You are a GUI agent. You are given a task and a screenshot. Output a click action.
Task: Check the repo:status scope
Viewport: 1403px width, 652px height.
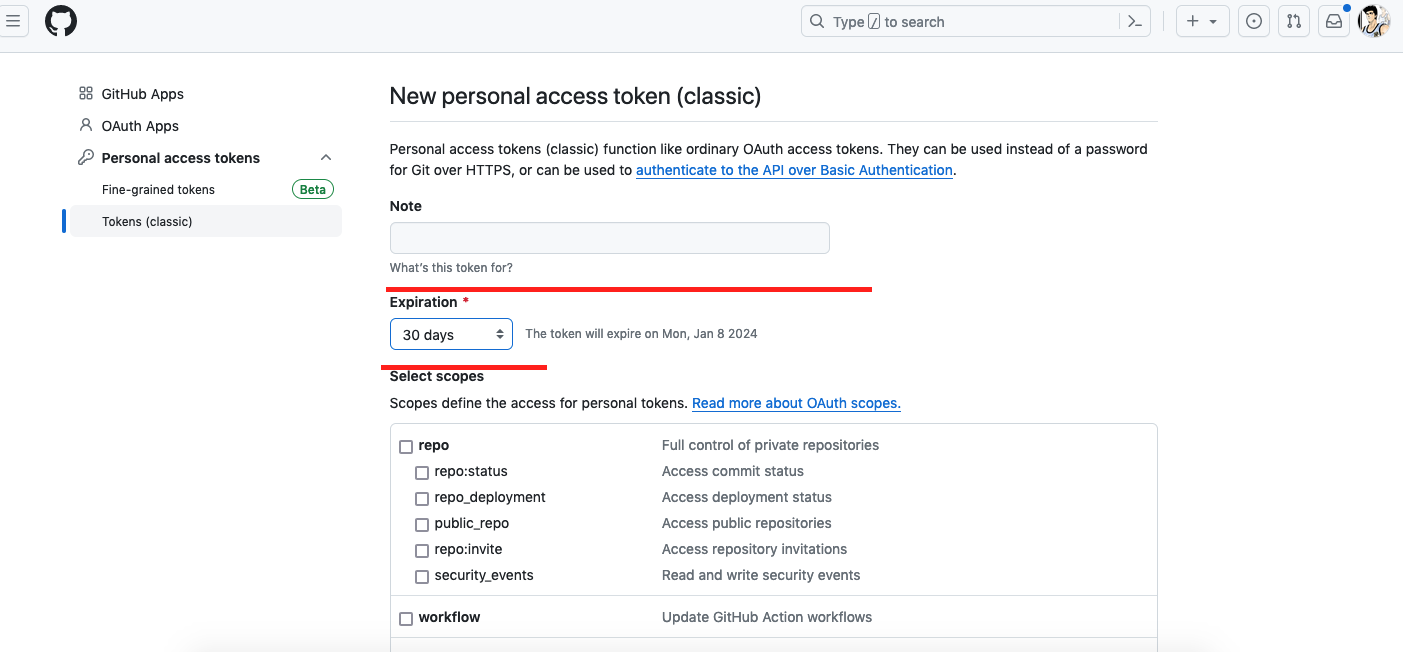point(422,472)
